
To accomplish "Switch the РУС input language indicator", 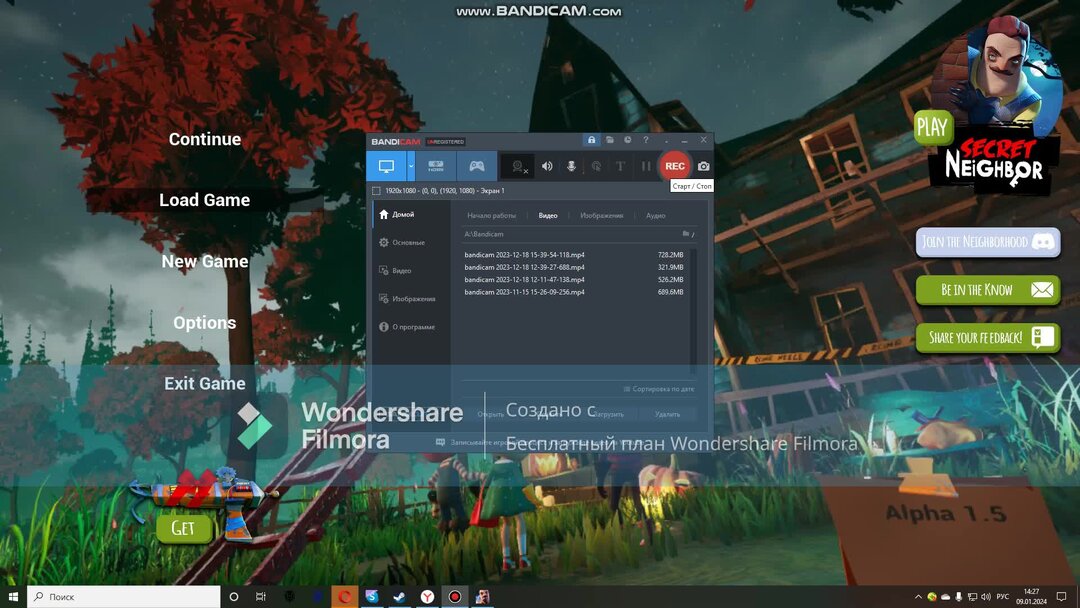I will (1003, 596).
